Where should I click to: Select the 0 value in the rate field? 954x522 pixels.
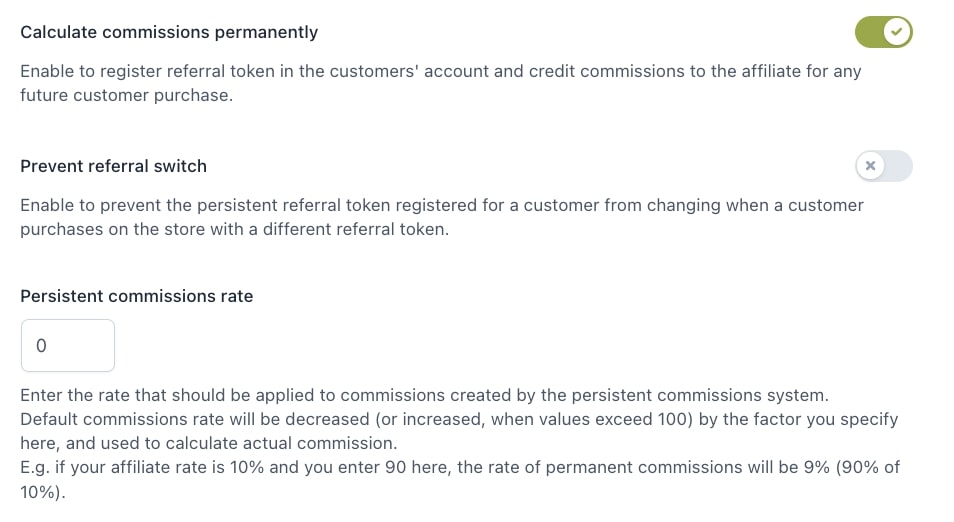(x=41, y=346)
